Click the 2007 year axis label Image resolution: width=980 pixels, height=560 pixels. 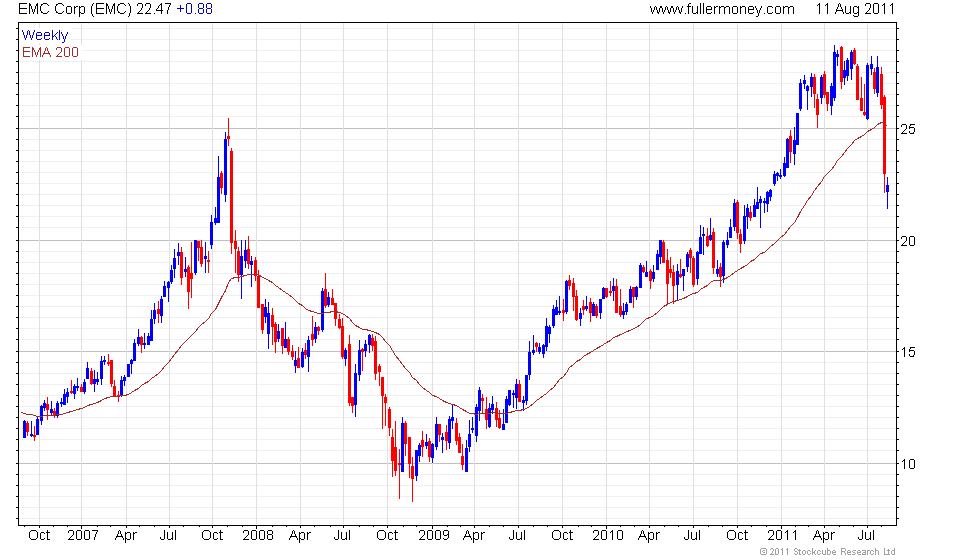[x=82, y=535]
